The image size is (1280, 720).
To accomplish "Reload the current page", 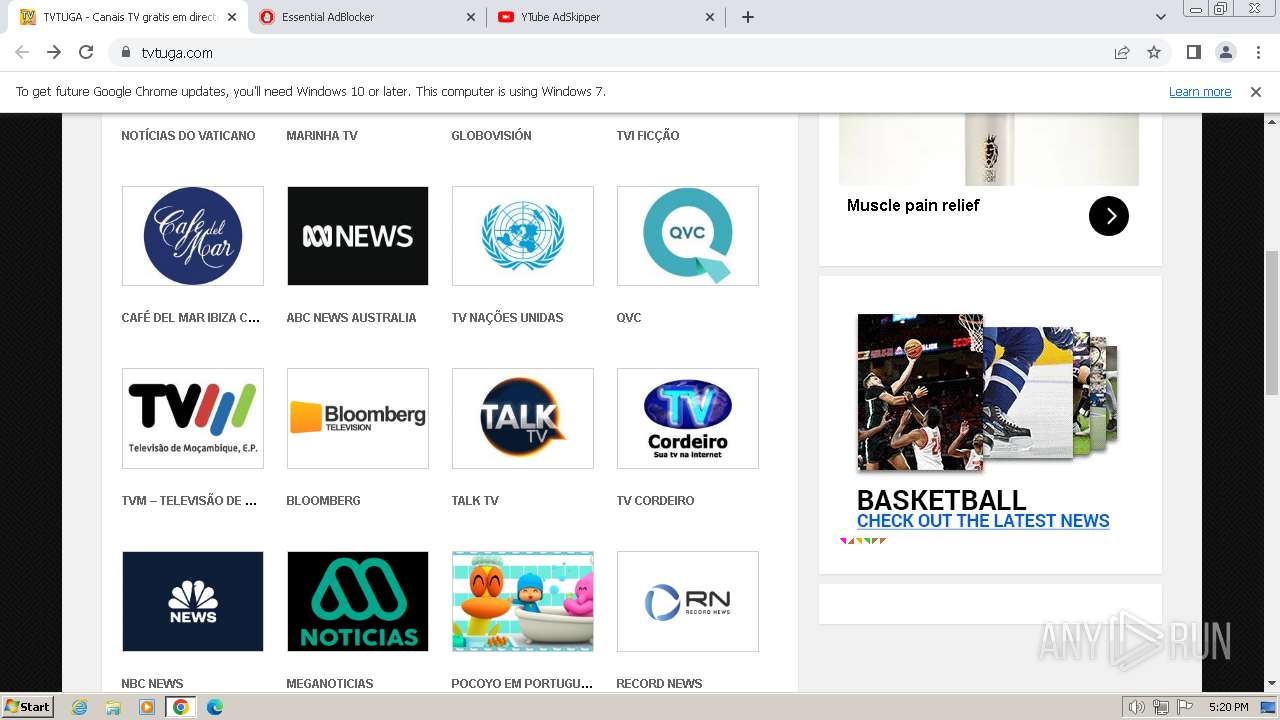I will 86,52.
